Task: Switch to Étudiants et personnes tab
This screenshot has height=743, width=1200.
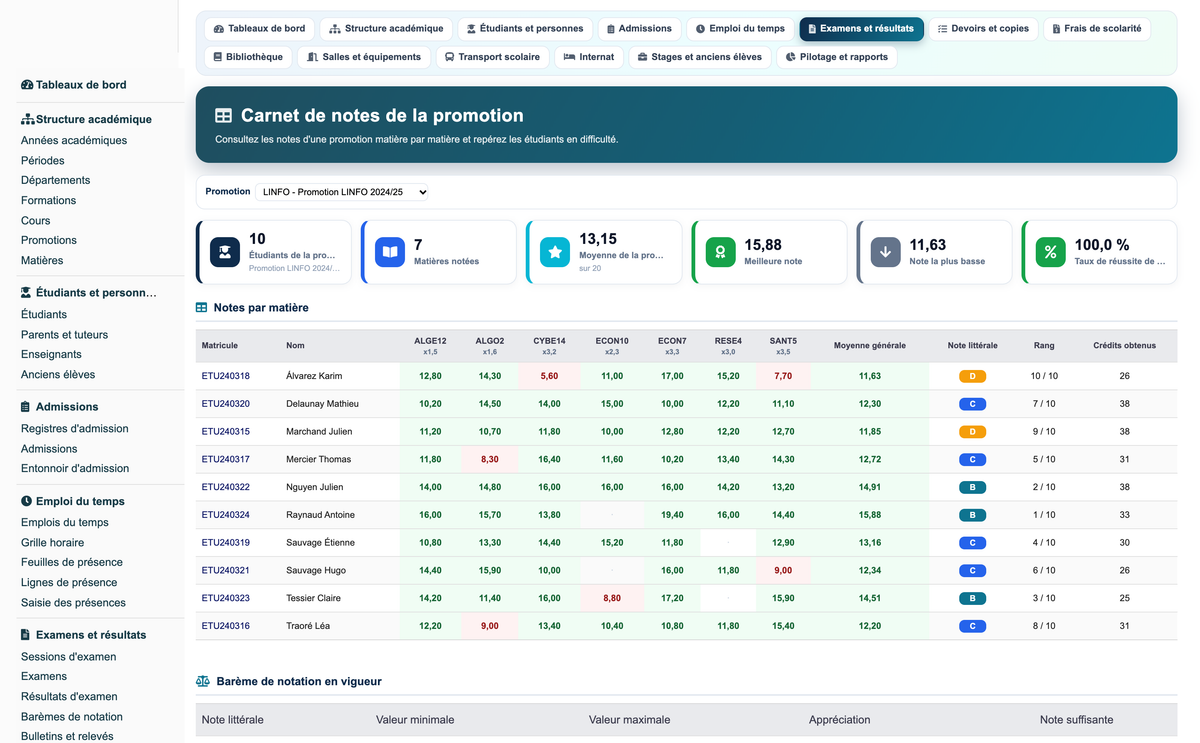Action: [525, 29]
